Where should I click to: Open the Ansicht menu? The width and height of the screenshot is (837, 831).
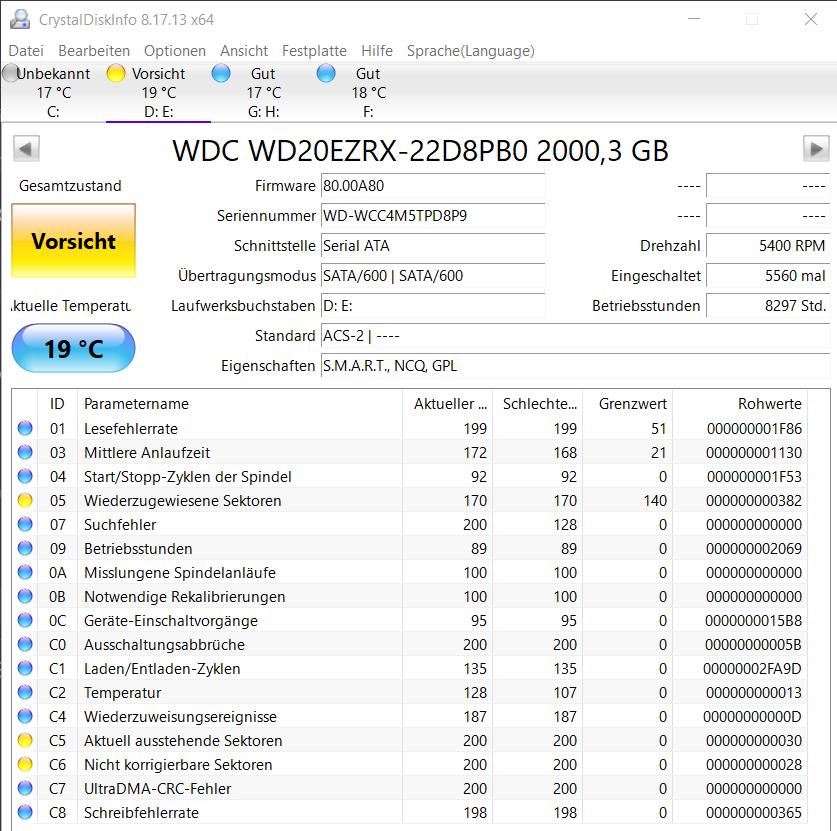244,51
